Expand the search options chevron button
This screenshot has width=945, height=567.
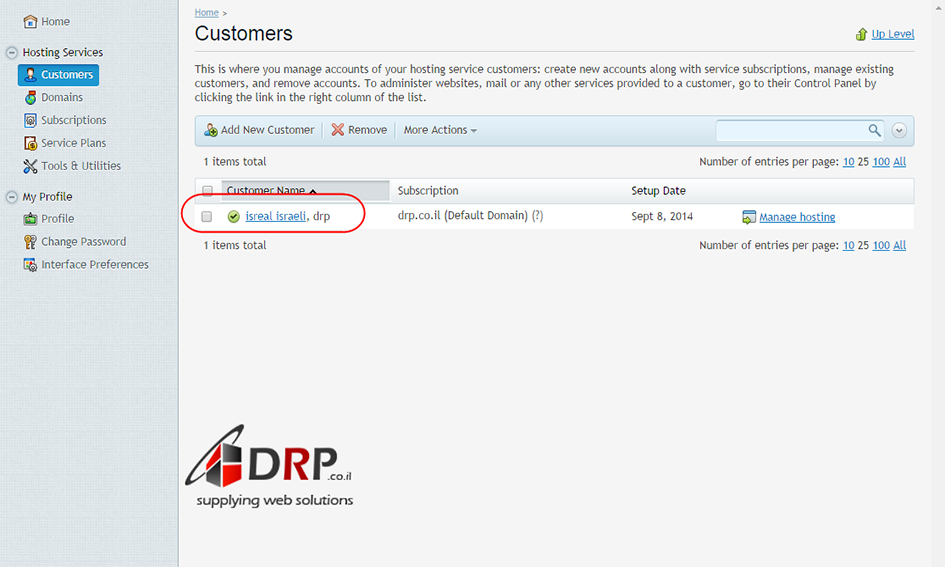pyautogui.click(x=899, y=131)
